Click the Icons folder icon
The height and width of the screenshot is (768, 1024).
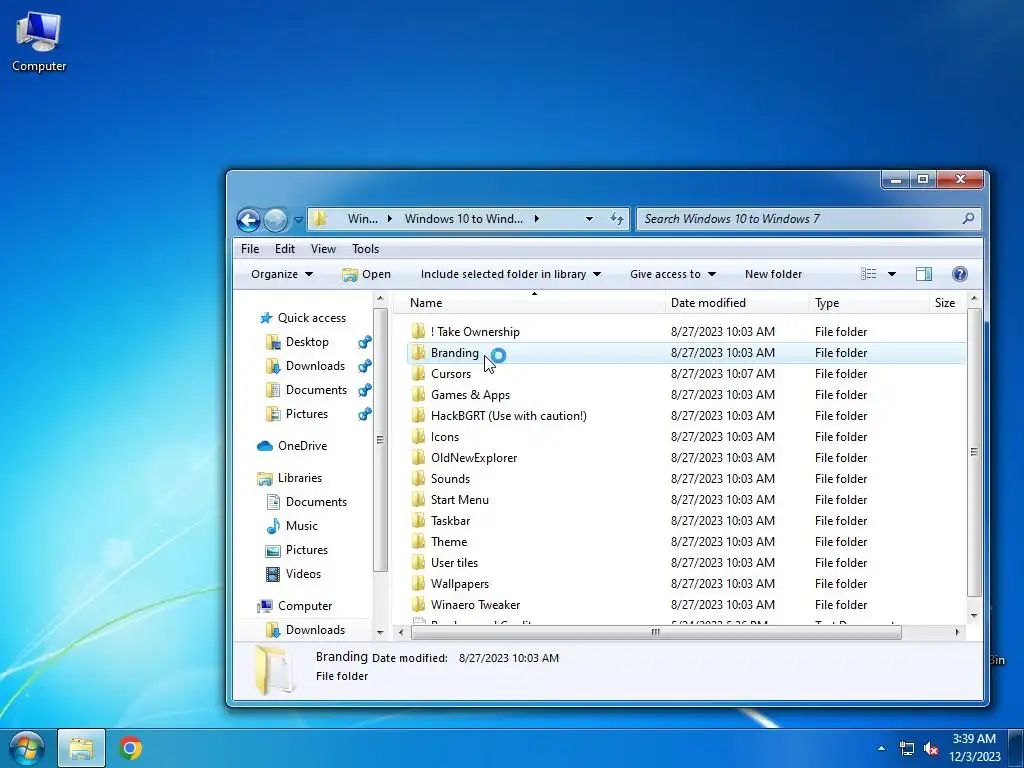(x=419, y=437)
